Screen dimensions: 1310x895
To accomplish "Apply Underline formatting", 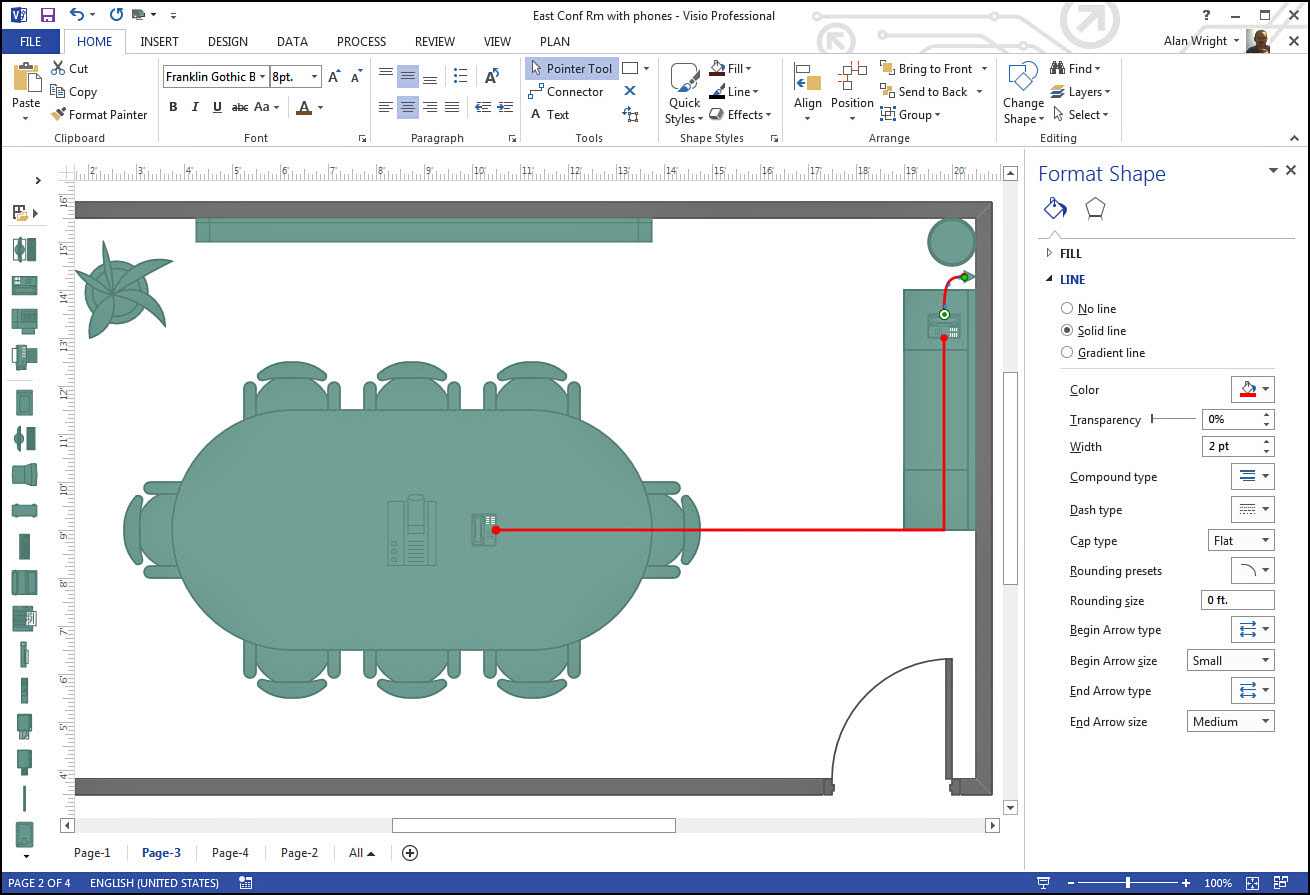I will pos(216,107).
